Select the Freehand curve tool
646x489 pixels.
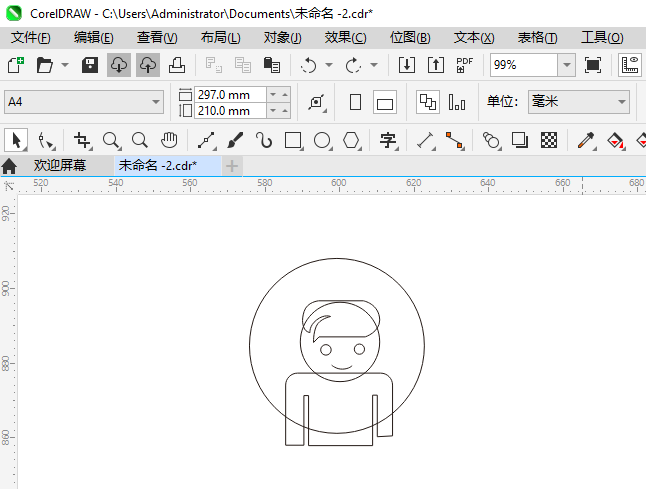[206, 140]
